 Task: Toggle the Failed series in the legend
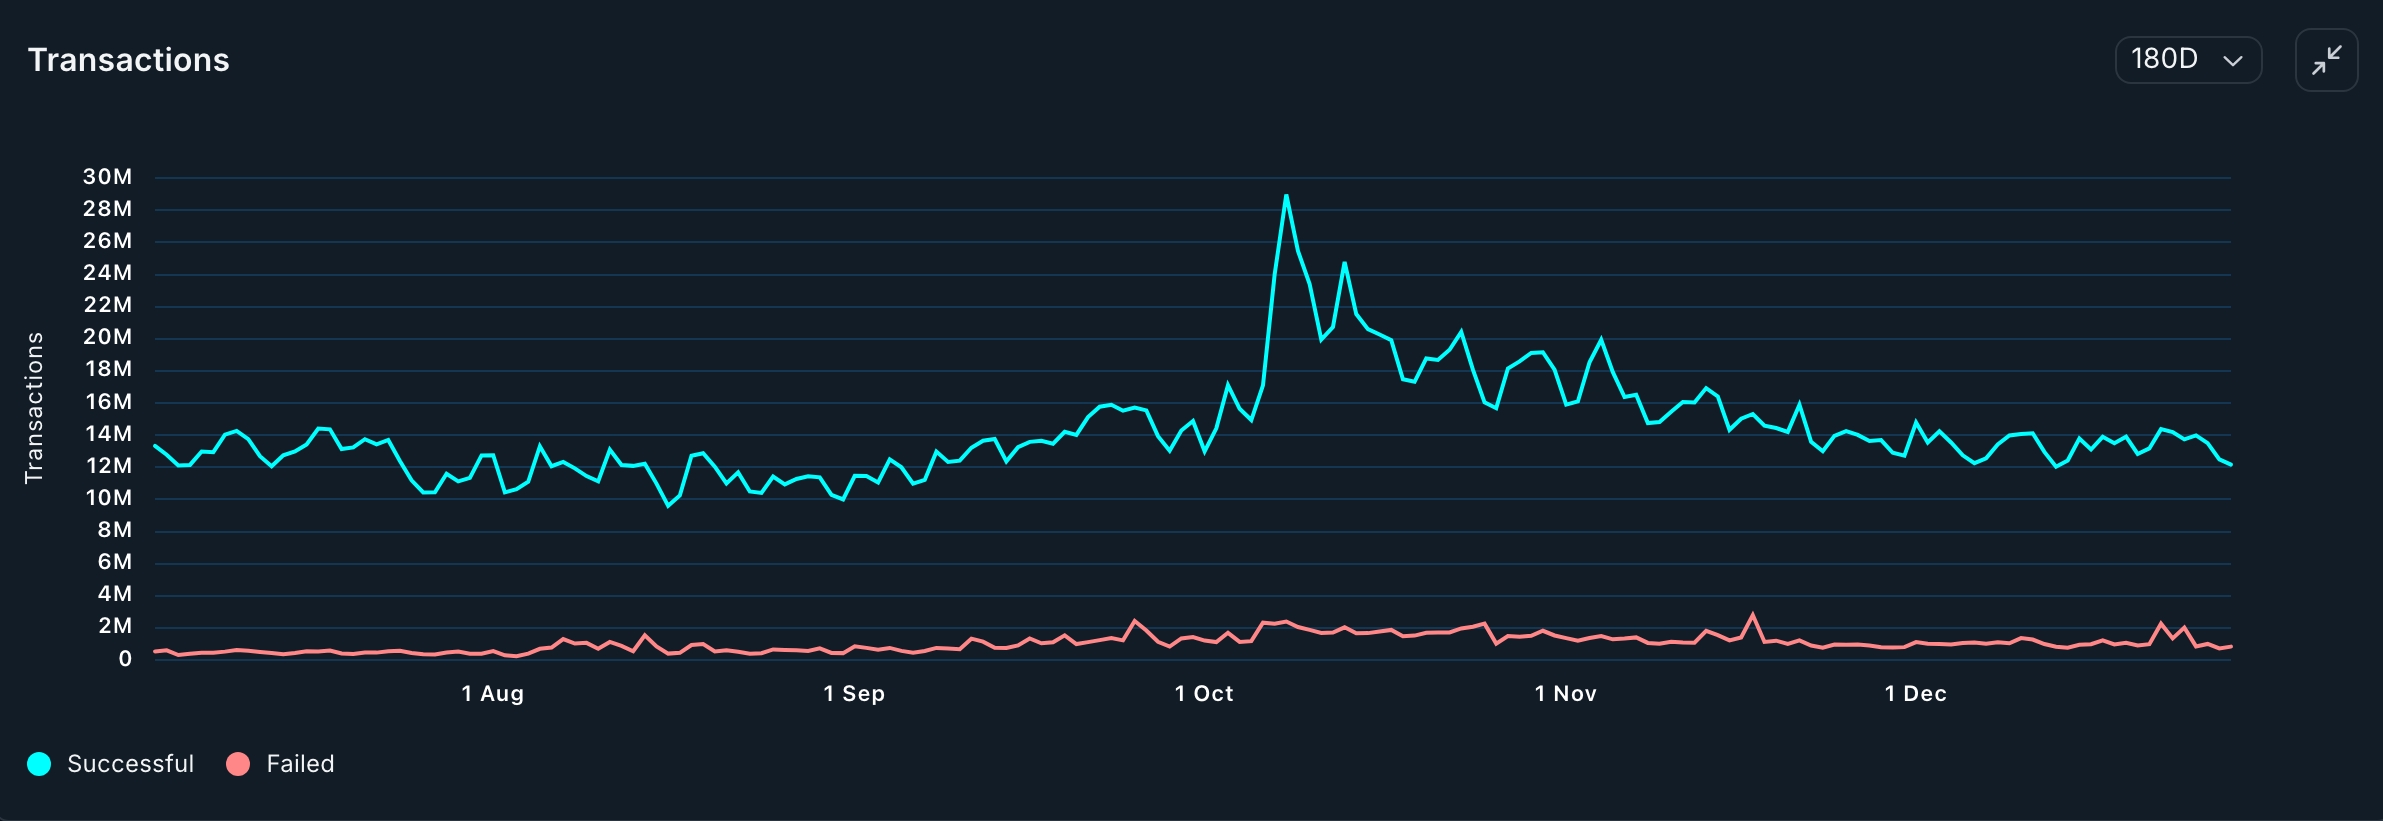tap(281, 764)
